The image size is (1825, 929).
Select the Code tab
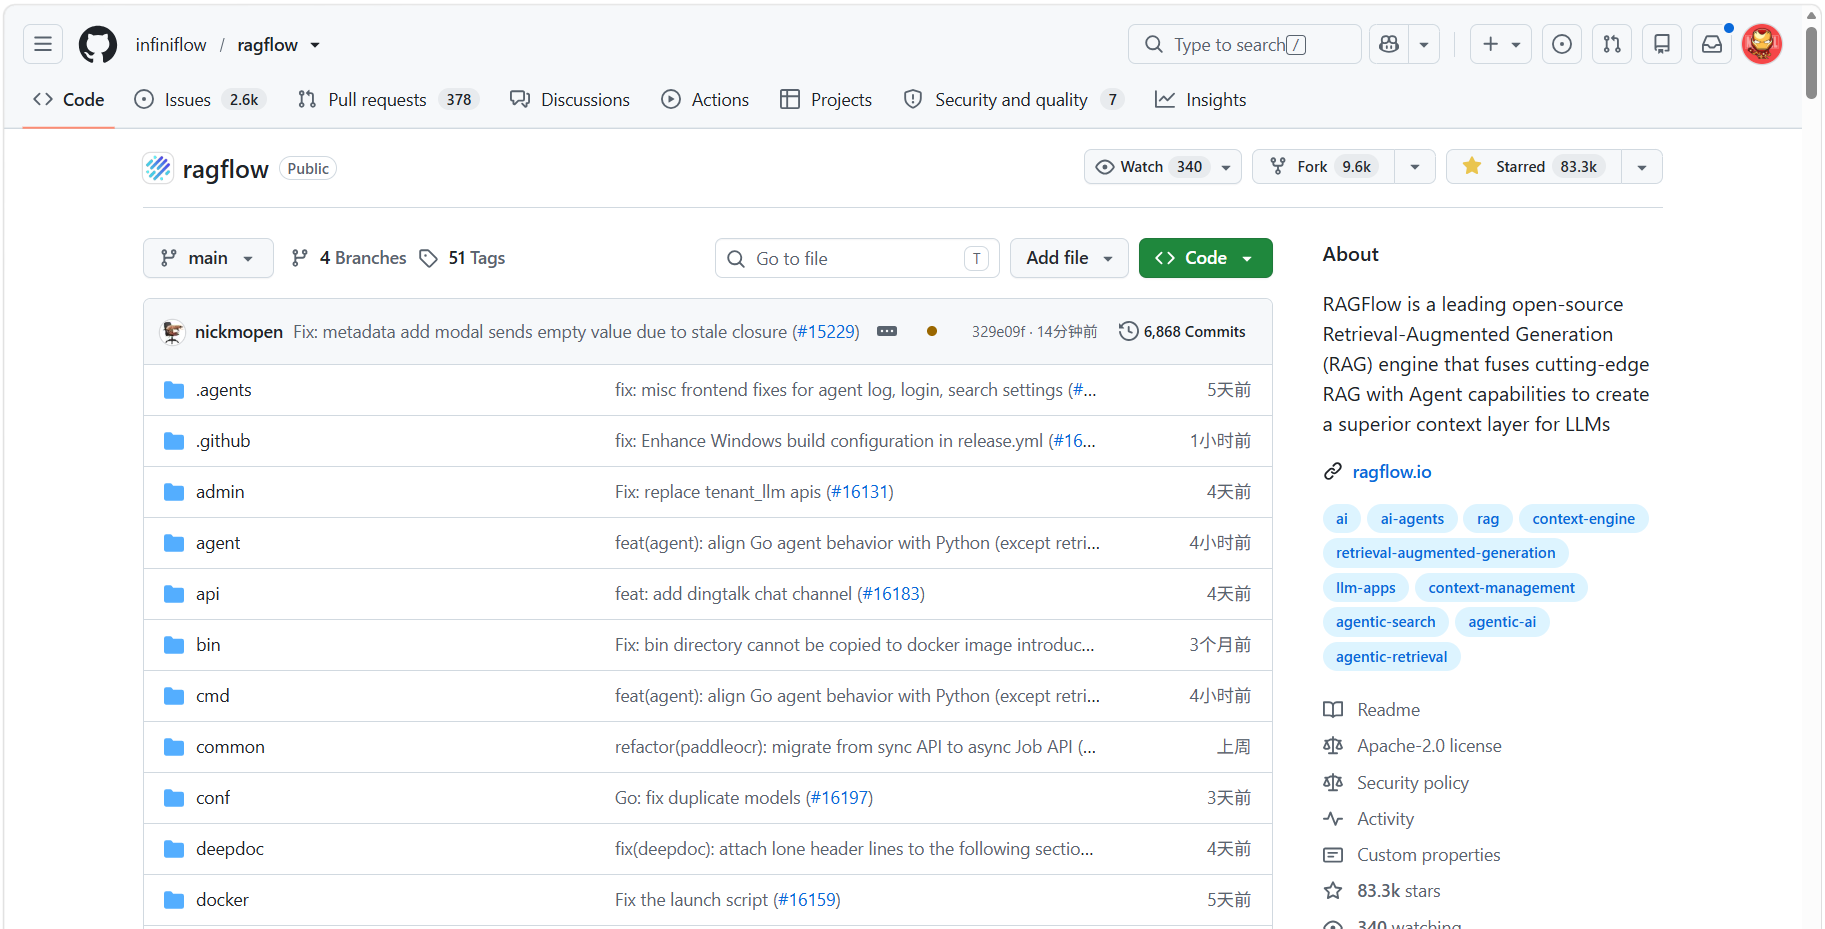pos(69,100)
